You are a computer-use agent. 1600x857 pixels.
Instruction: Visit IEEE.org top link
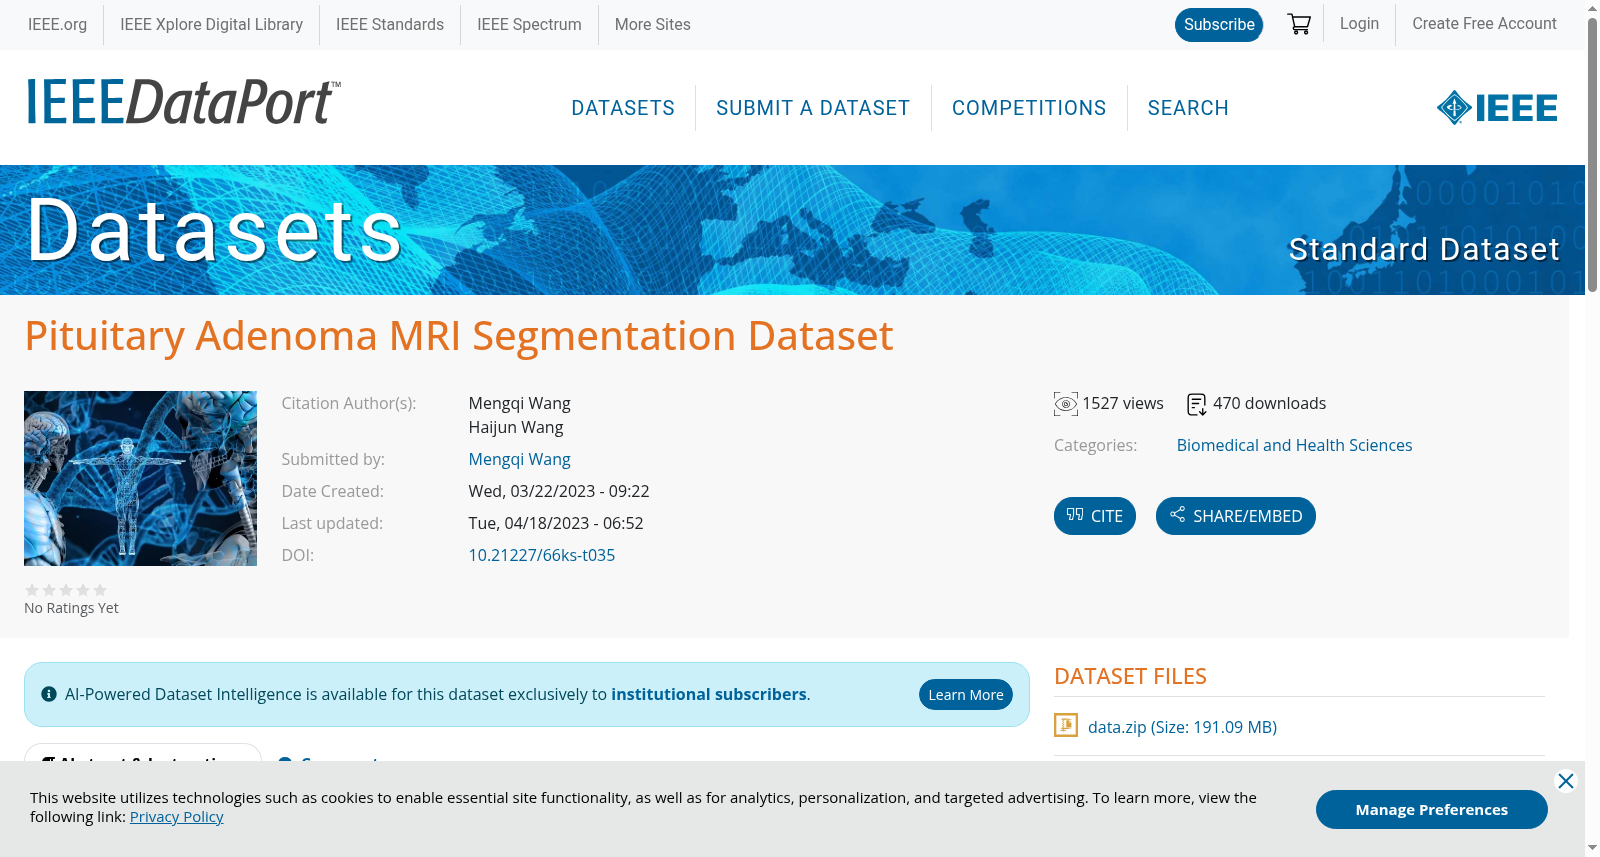(57, 24)
